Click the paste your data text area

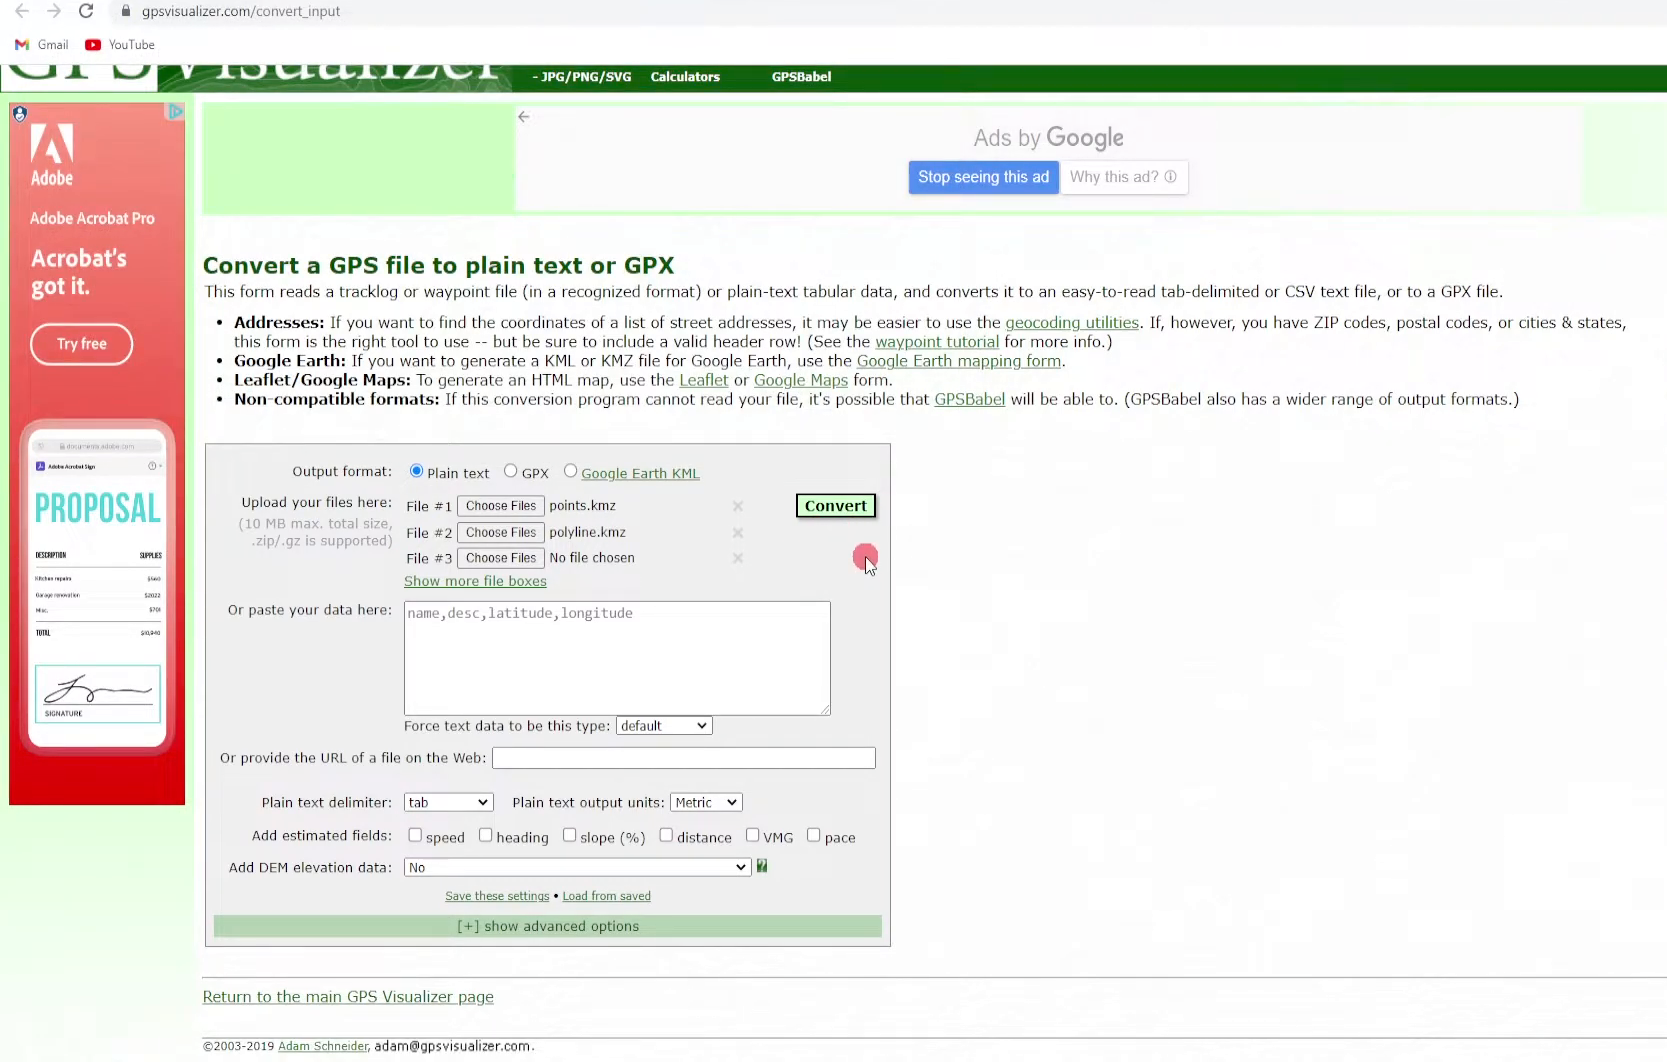click(x=617, y=658)
